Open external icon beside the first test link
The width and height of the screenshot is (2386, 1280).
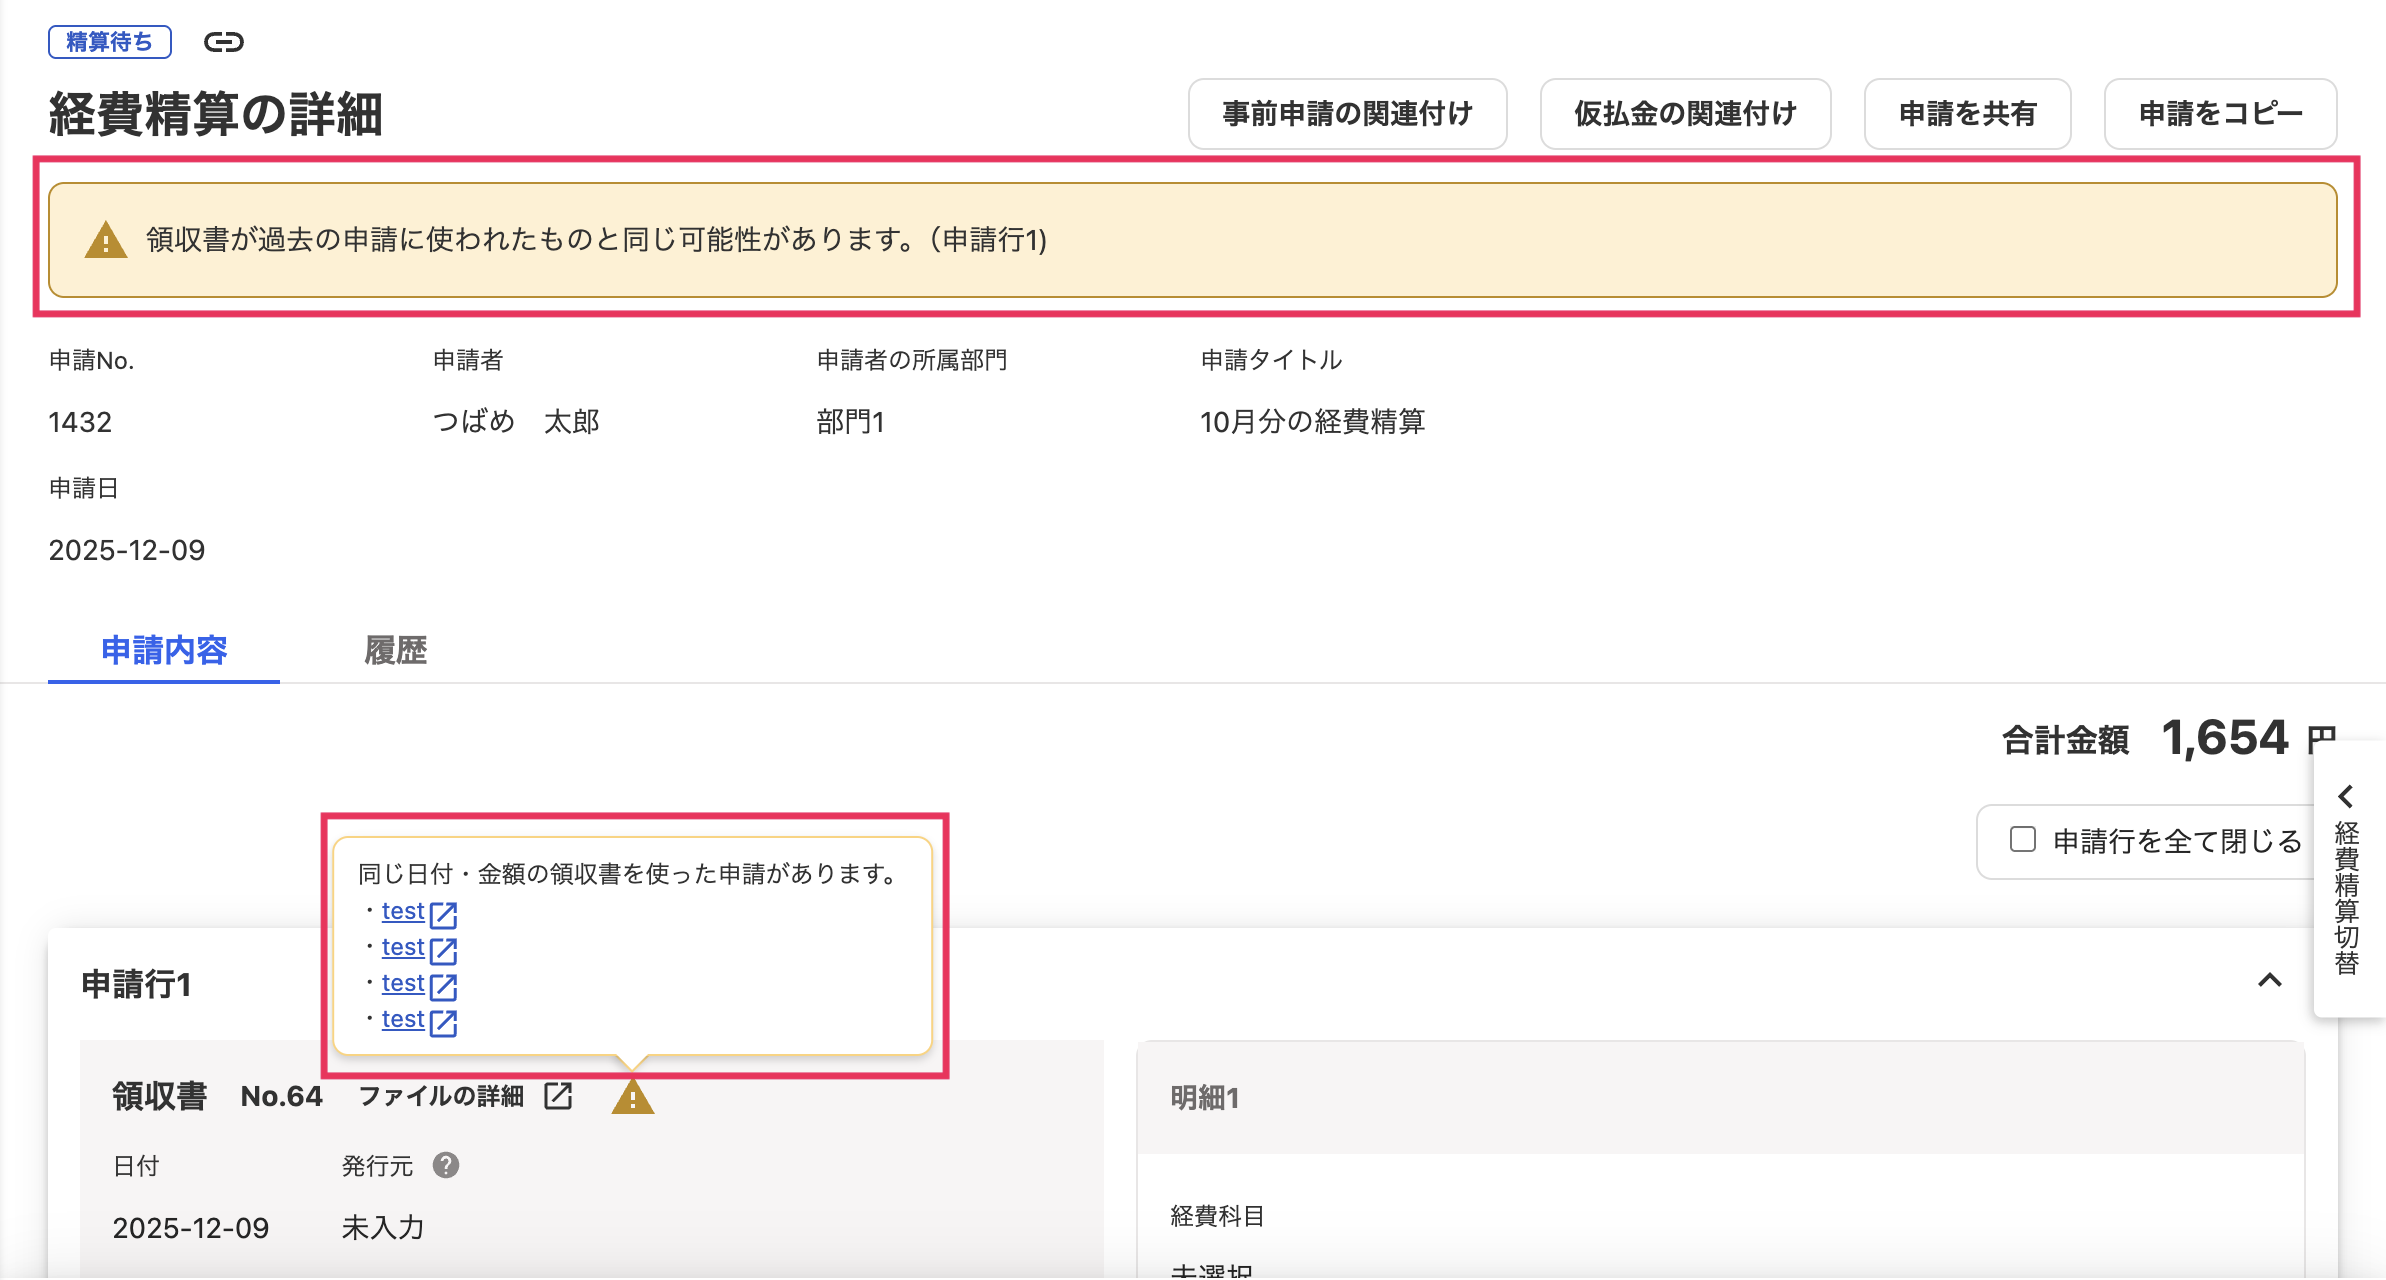(443, 914)
